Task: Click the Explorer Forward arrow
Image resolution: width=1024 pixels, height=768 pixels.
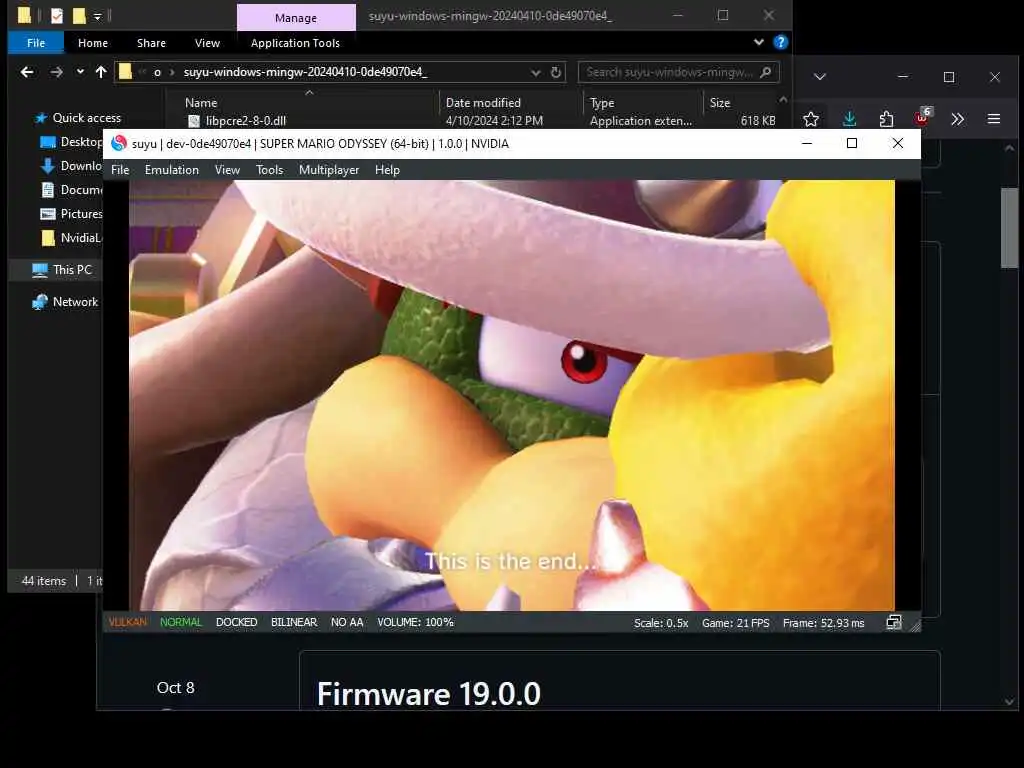Action: point(57,72)
